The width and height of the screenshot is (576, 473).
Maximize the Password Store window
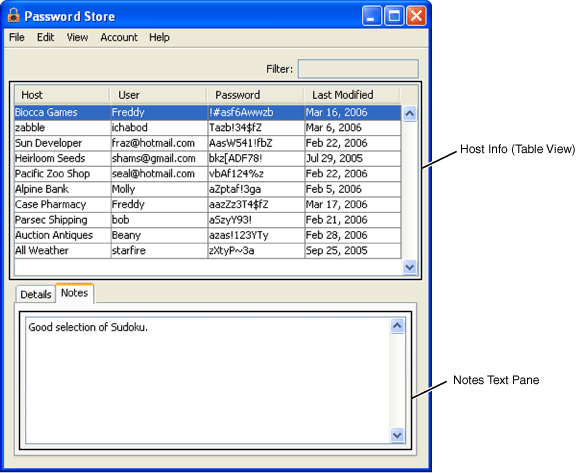(394, 16)
